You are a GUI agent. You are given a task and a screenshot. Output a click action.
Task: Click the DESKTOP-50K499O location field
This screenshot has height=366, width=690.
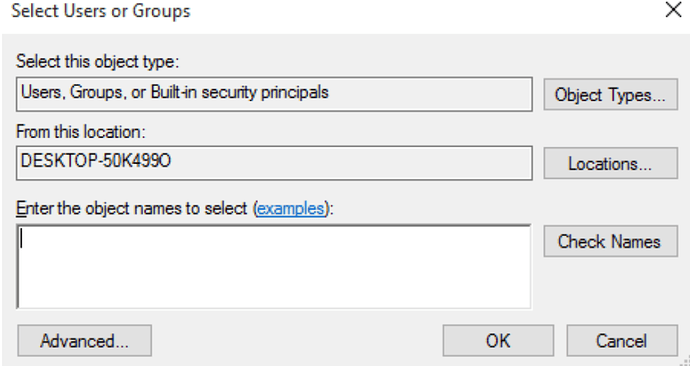click(274, 163)
